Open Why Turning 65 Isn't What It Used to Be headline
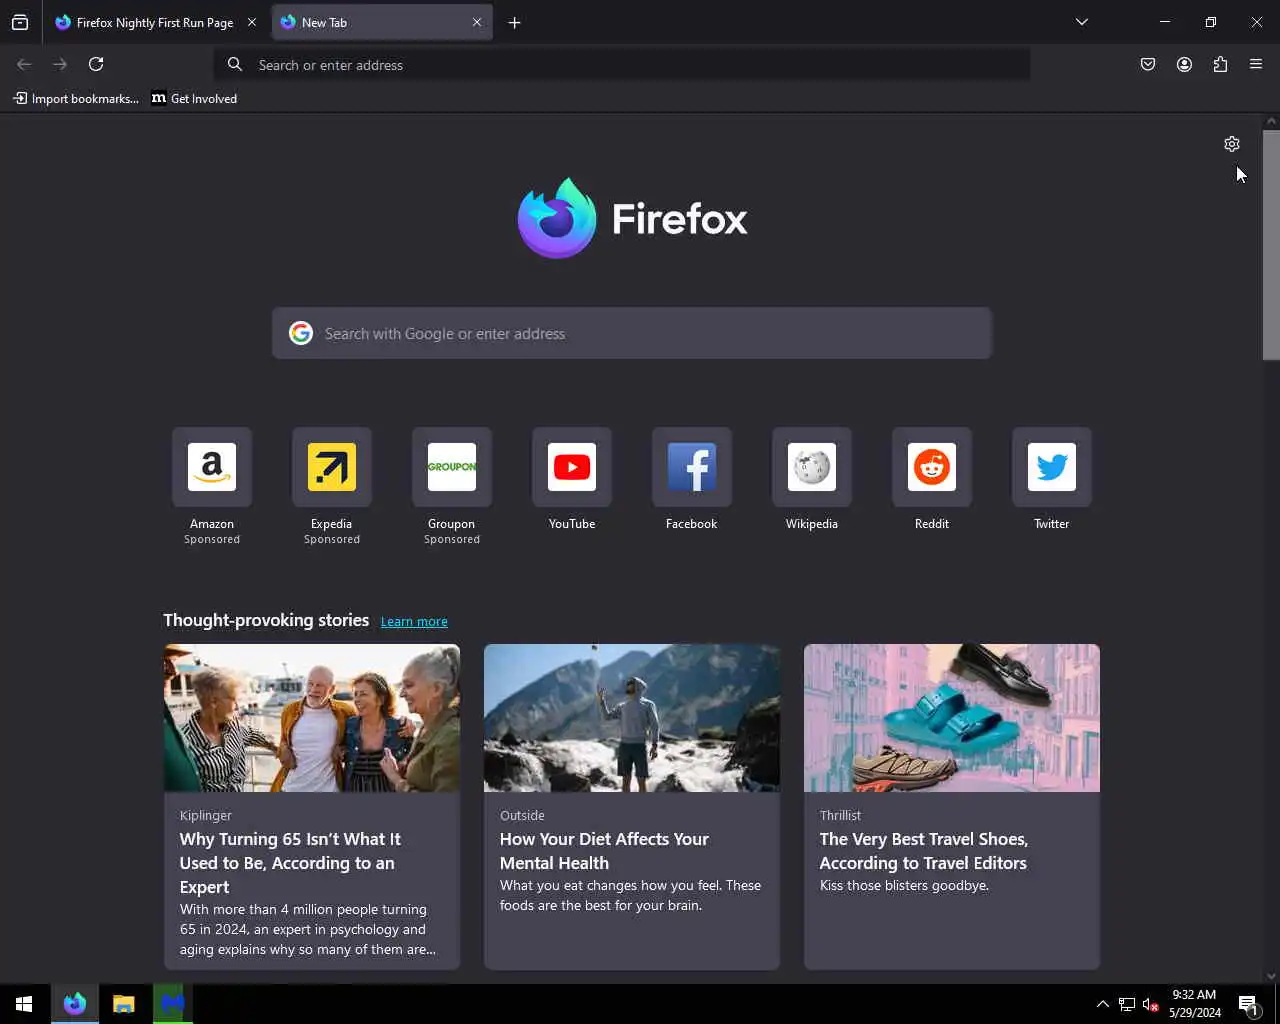The height and width of the screenshot is (1024, 1280). [x=290, y=863]
